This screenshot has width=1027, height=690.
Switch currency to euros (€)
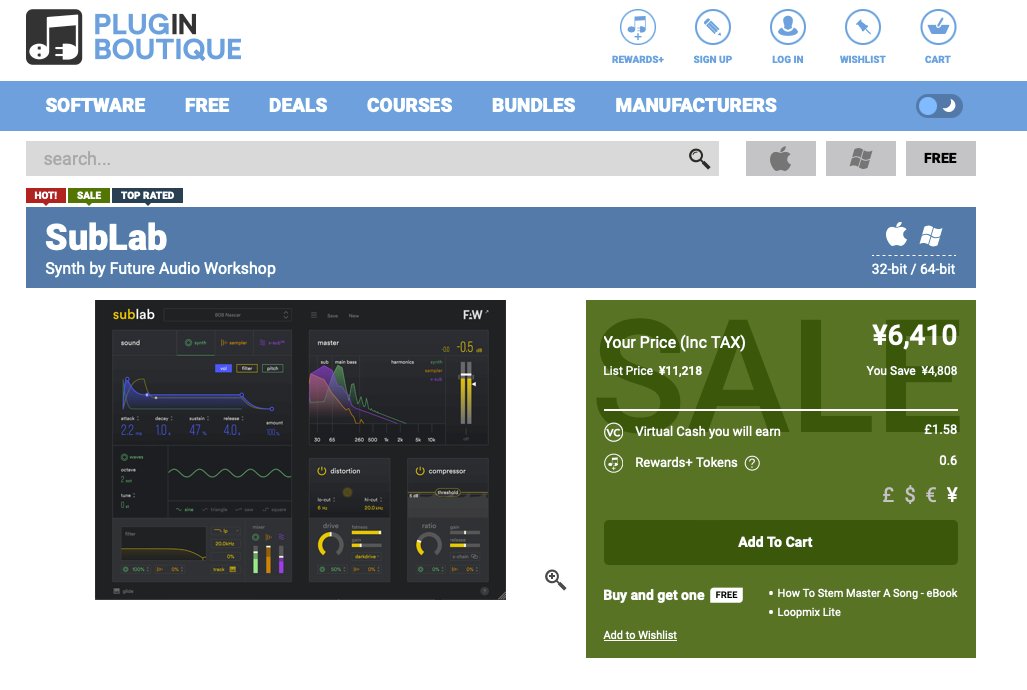[x=931, y=495]
